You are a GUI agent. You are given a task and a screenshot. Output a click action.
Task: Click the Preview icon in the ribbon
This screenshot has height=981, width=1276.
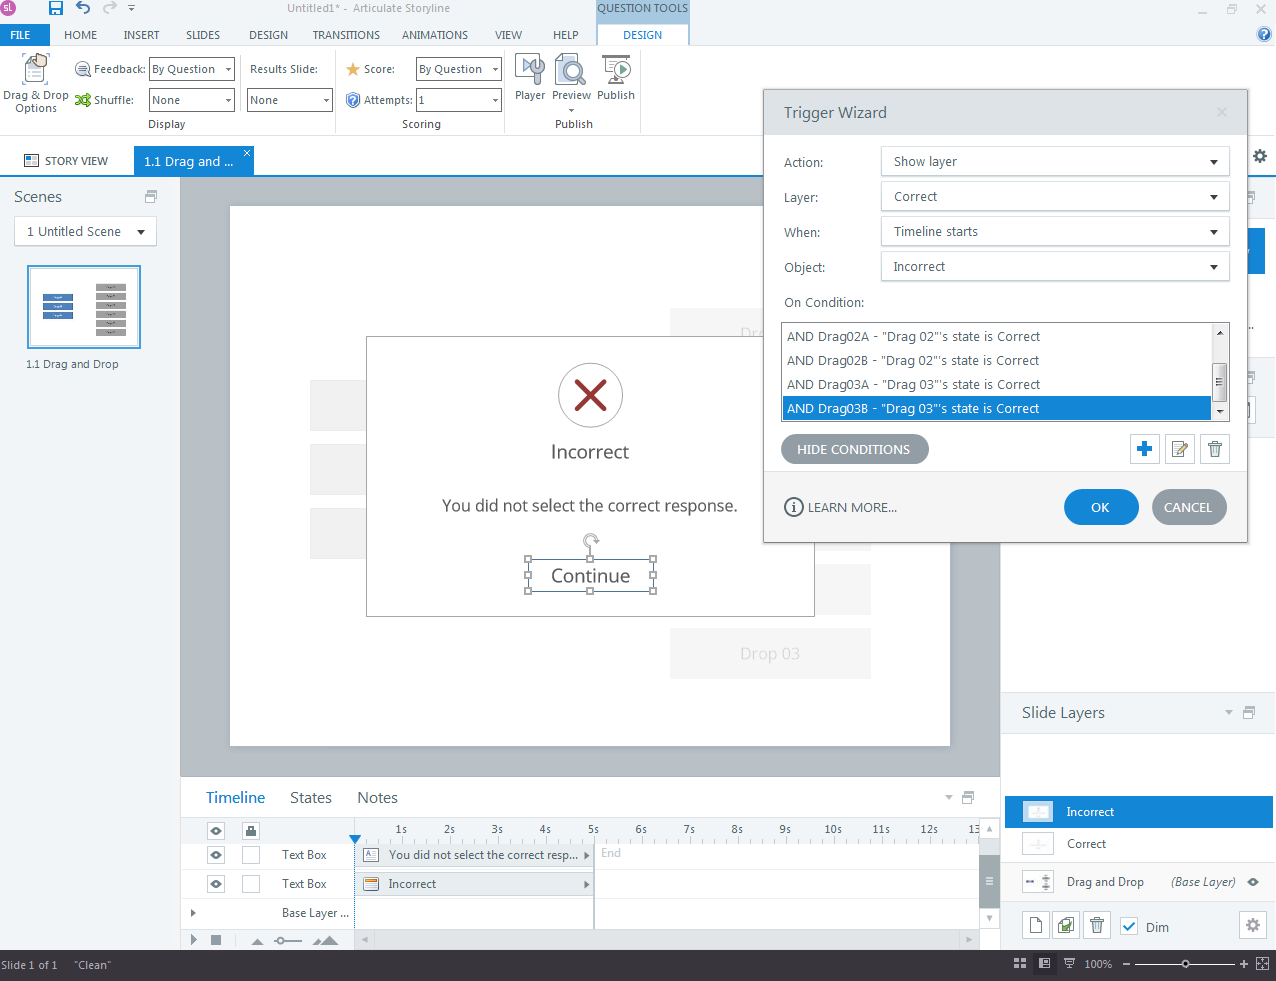point(571,73)
